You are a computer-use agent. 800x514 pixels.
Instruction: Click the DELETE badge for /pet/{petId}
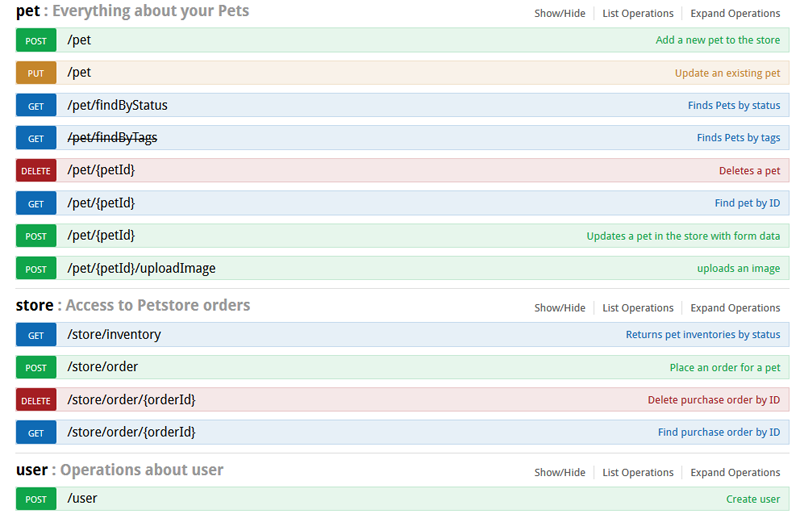(36, 170)
